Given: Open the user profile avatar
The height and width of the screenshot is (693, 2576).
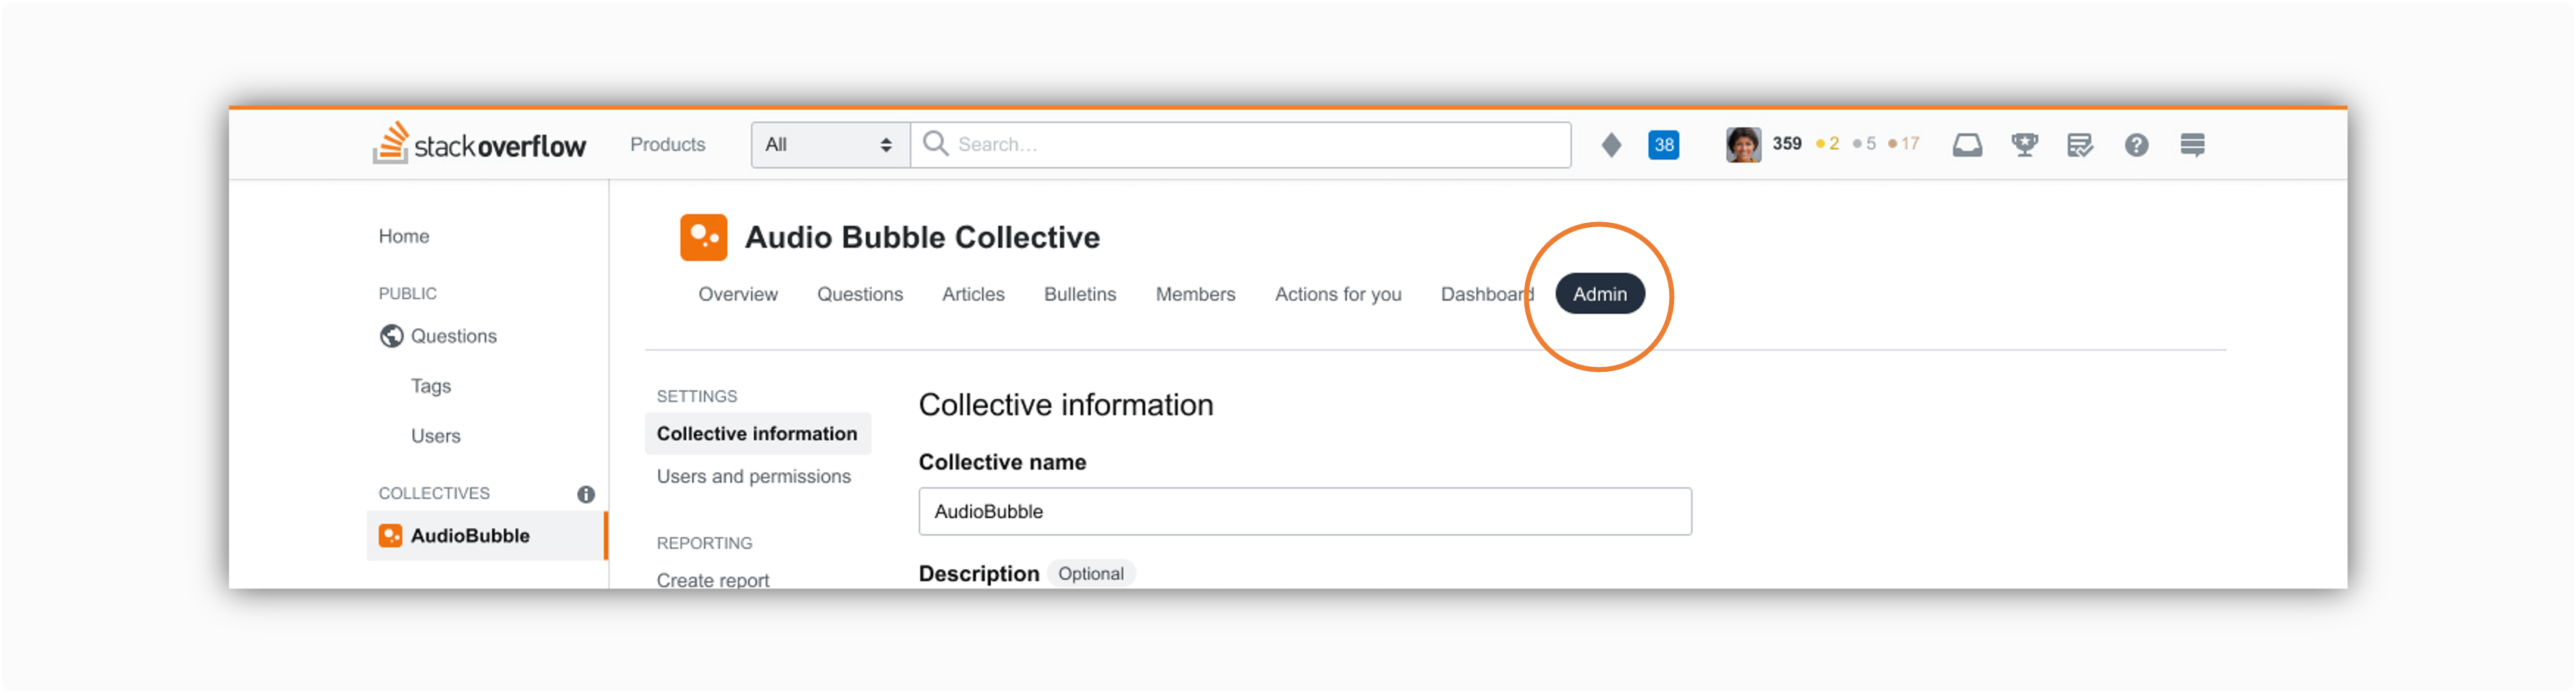Looking at the screenshot, I should [1743, 144].
